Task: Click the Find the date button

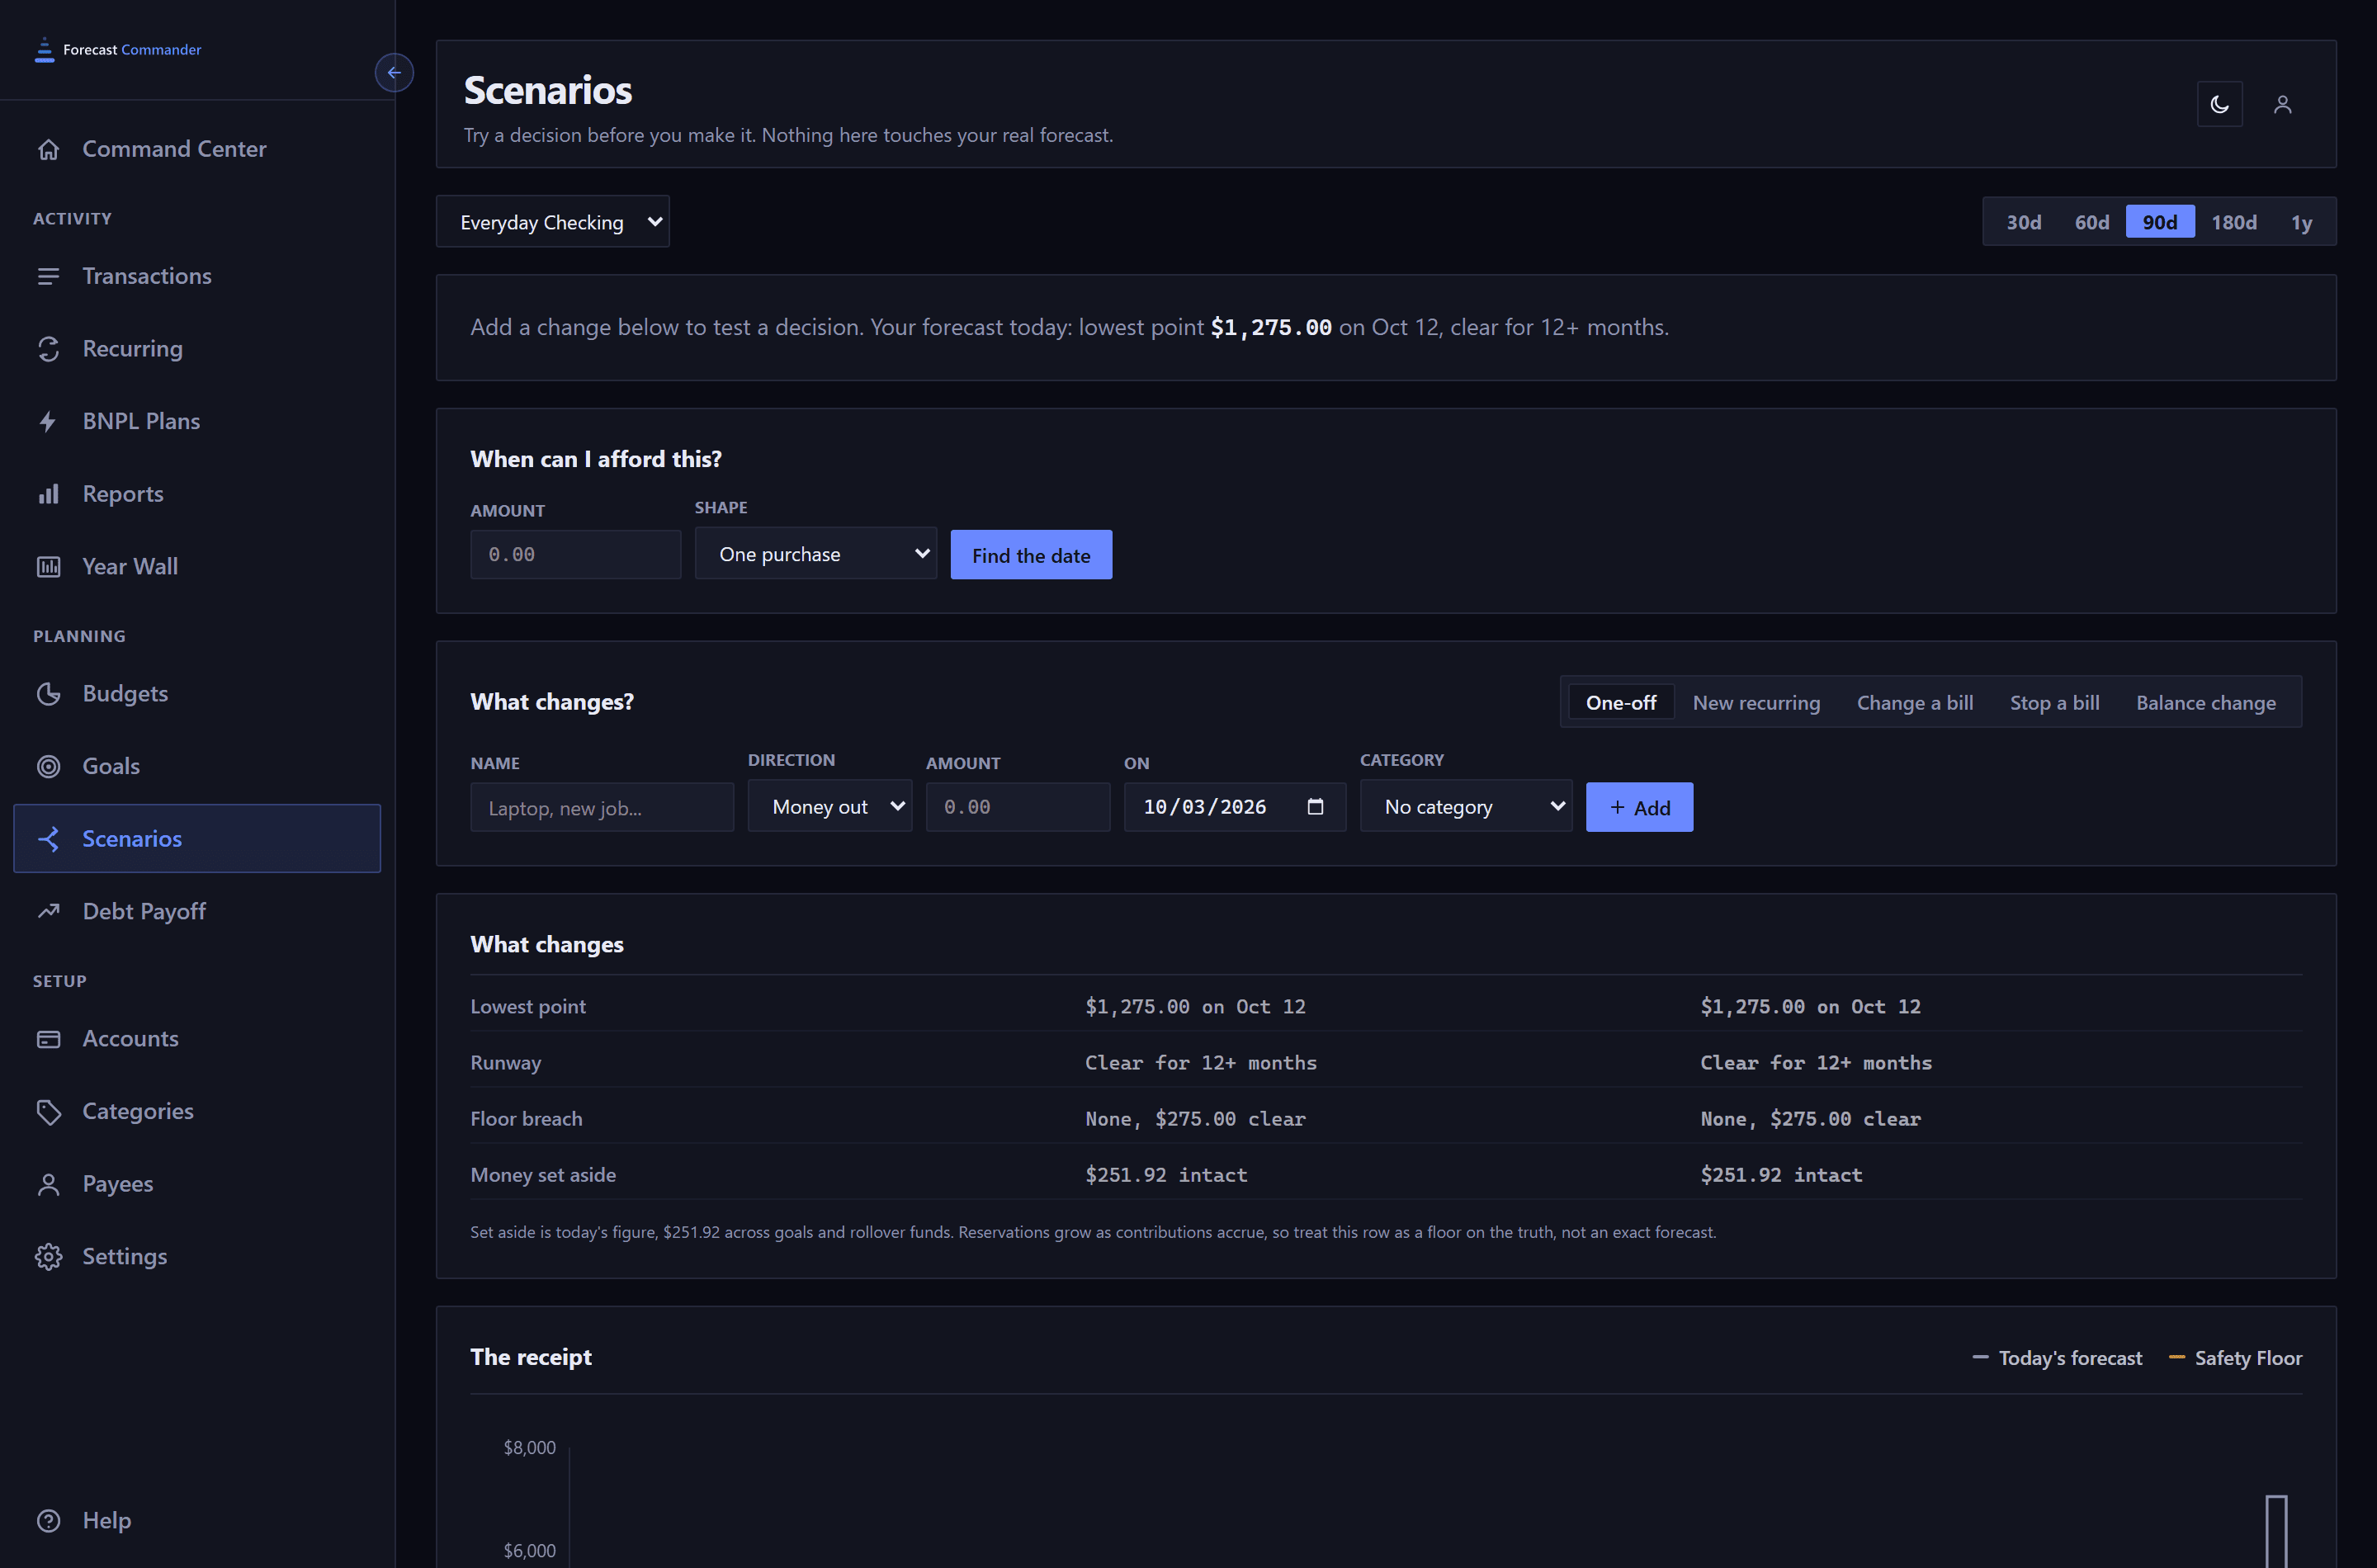Action: pos(1030,554)
